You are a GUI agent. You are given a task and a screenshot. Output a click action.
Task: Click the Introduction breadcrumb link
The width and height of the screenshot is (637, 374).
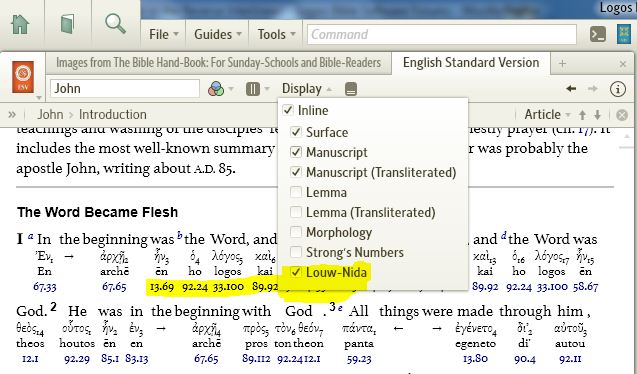point(113,115)
